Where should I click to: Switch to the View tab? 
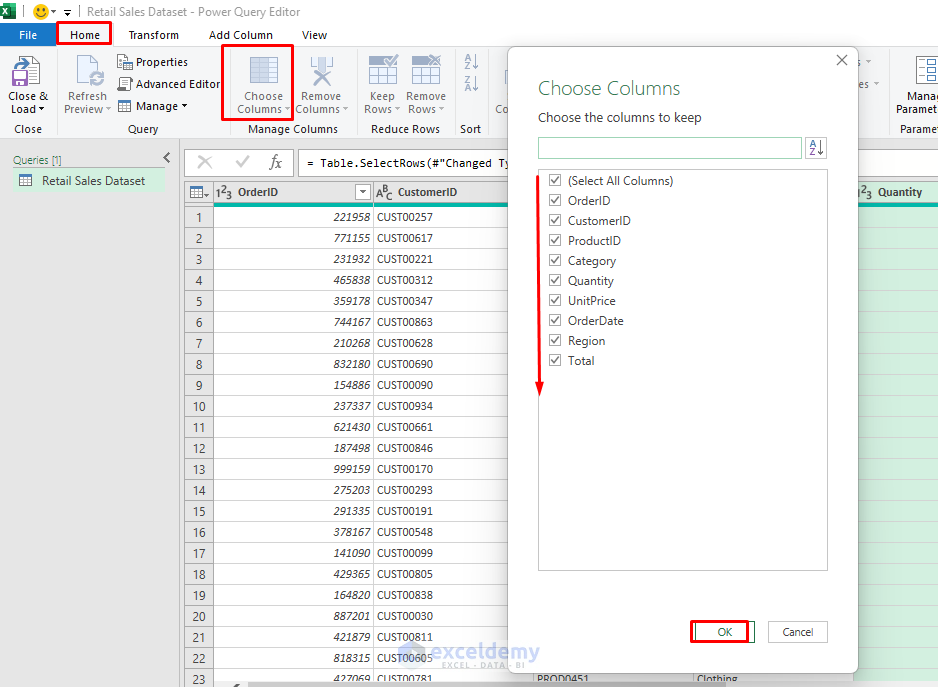pyautogui.click(x=314, y=35)
